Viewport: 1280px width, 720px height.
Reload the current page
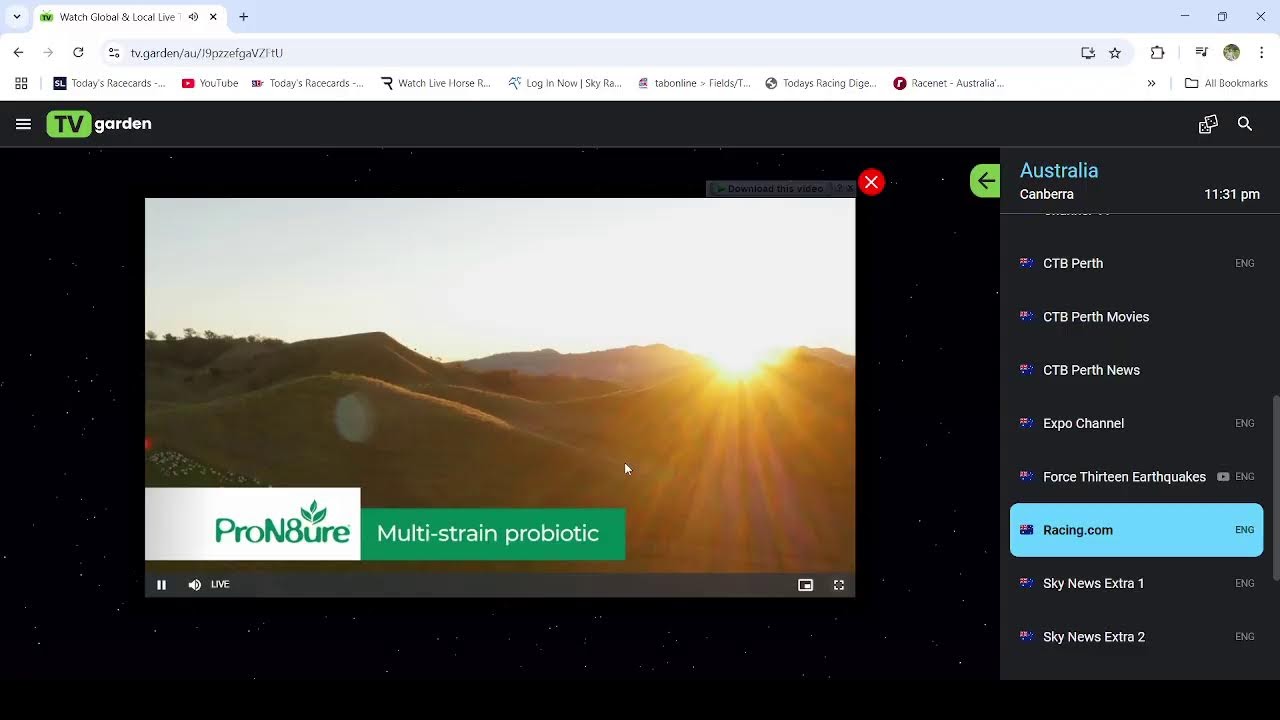(78, 53)
